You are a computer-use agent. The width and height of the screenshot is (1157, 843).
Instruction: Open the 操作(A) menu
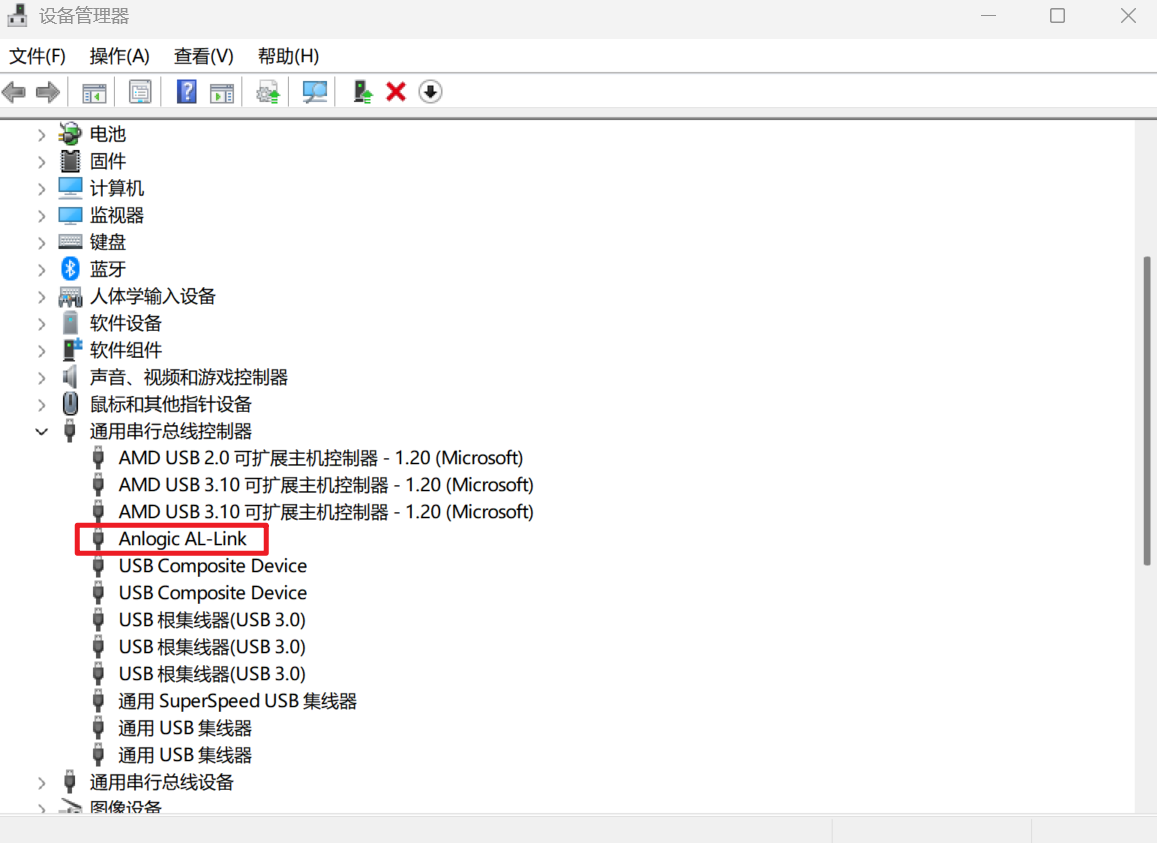click(120, 56)
